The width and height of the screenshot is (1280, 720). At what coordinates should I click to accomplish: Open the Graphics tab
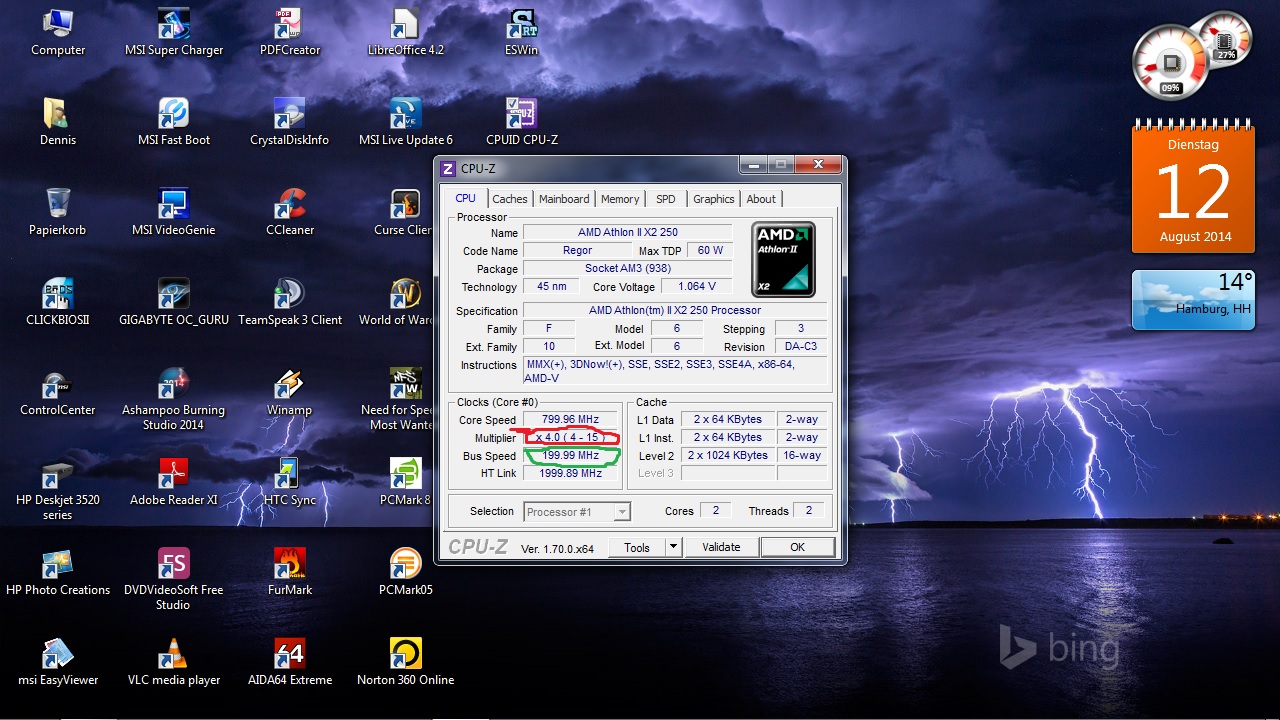714,199
